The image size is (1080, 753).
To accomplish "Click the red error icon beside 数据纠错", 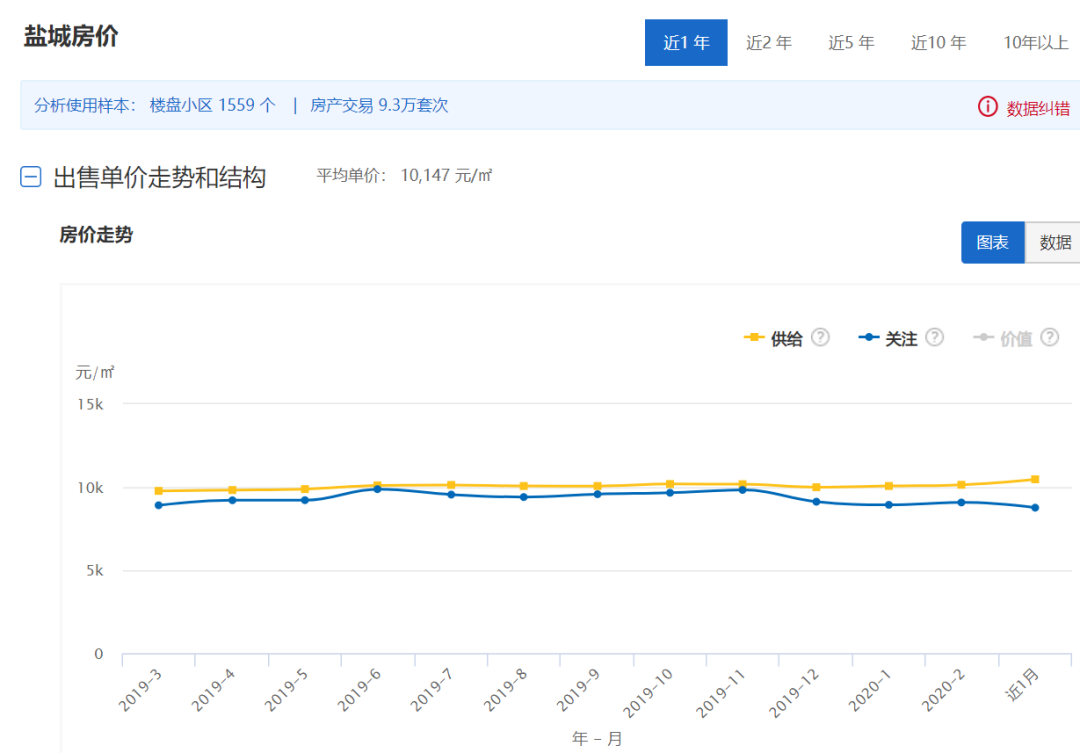I will [988, 105].
